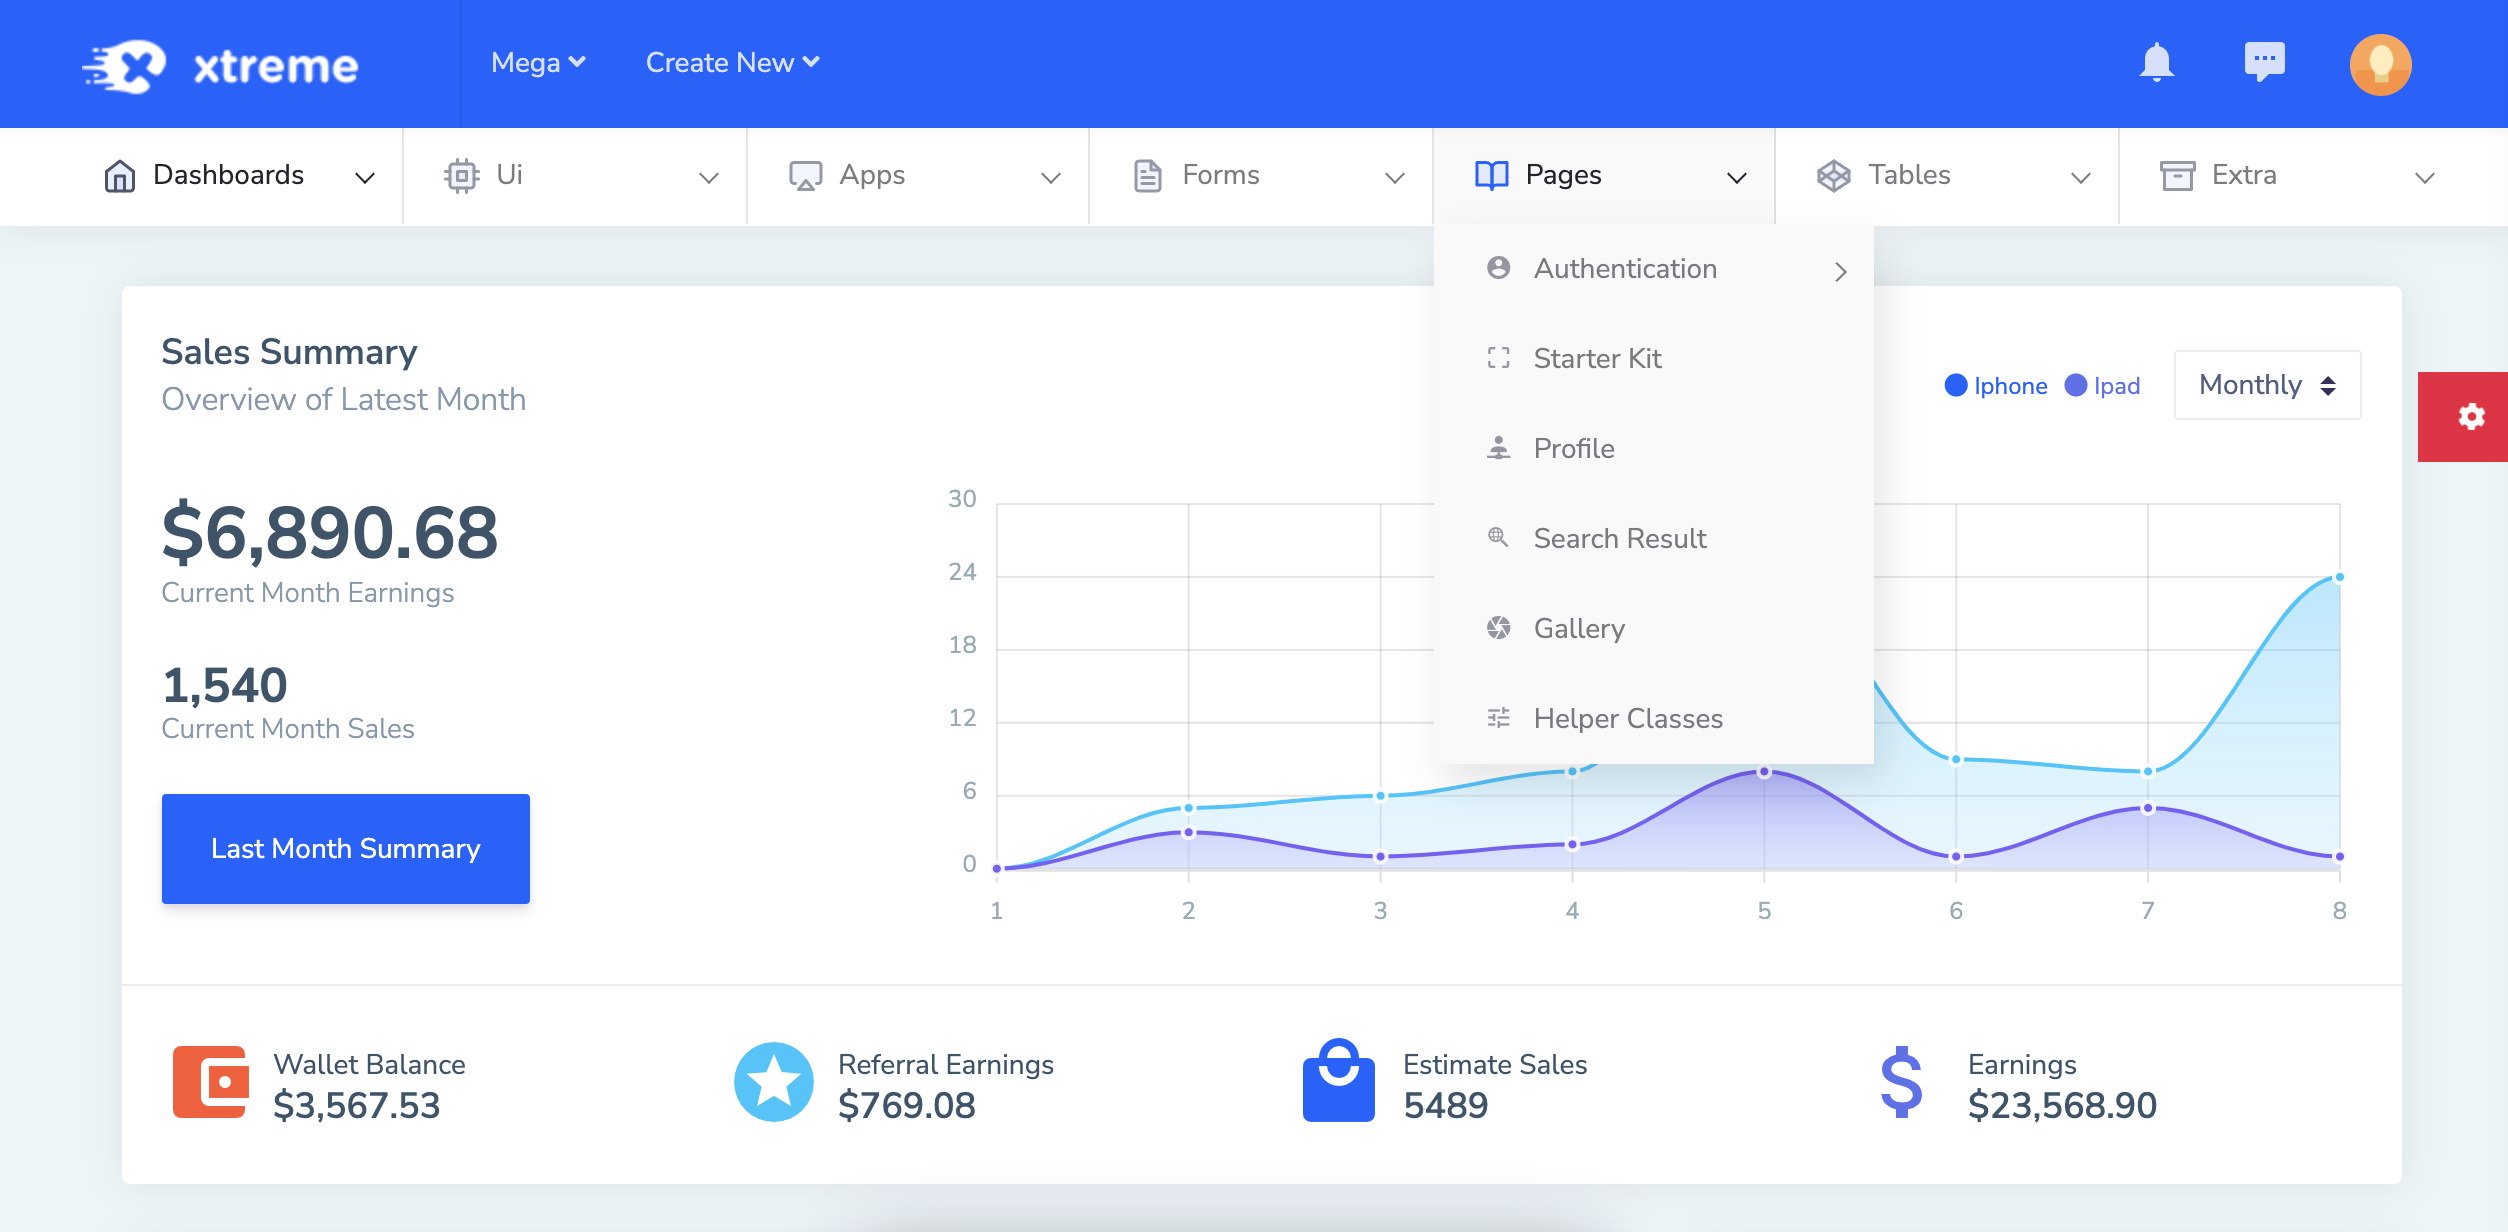Click the Iphone data point at 8
The image size is (2508, 1232).
click(x=2339, y=577)
